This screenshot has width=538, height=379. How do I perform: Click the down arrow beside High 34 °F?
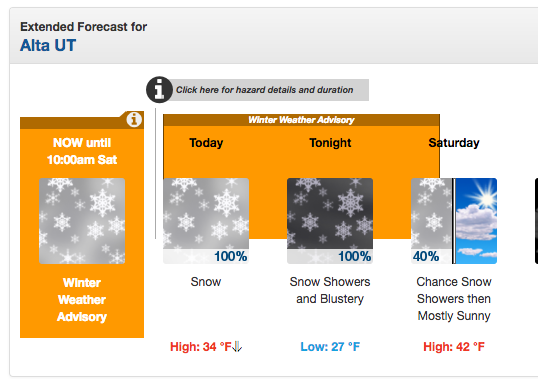[237, 347]
